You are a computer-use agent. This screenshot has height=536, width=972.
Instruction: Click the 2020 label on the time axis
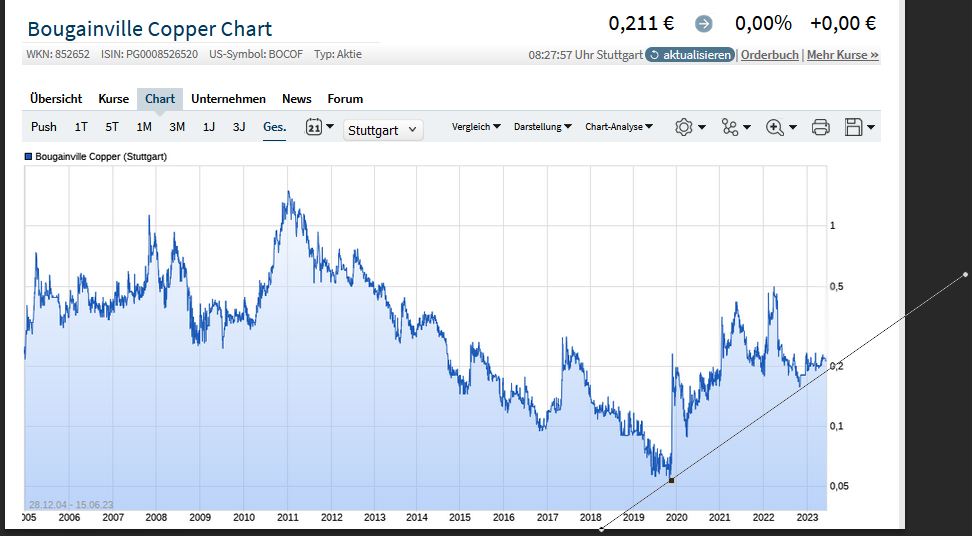676,517
